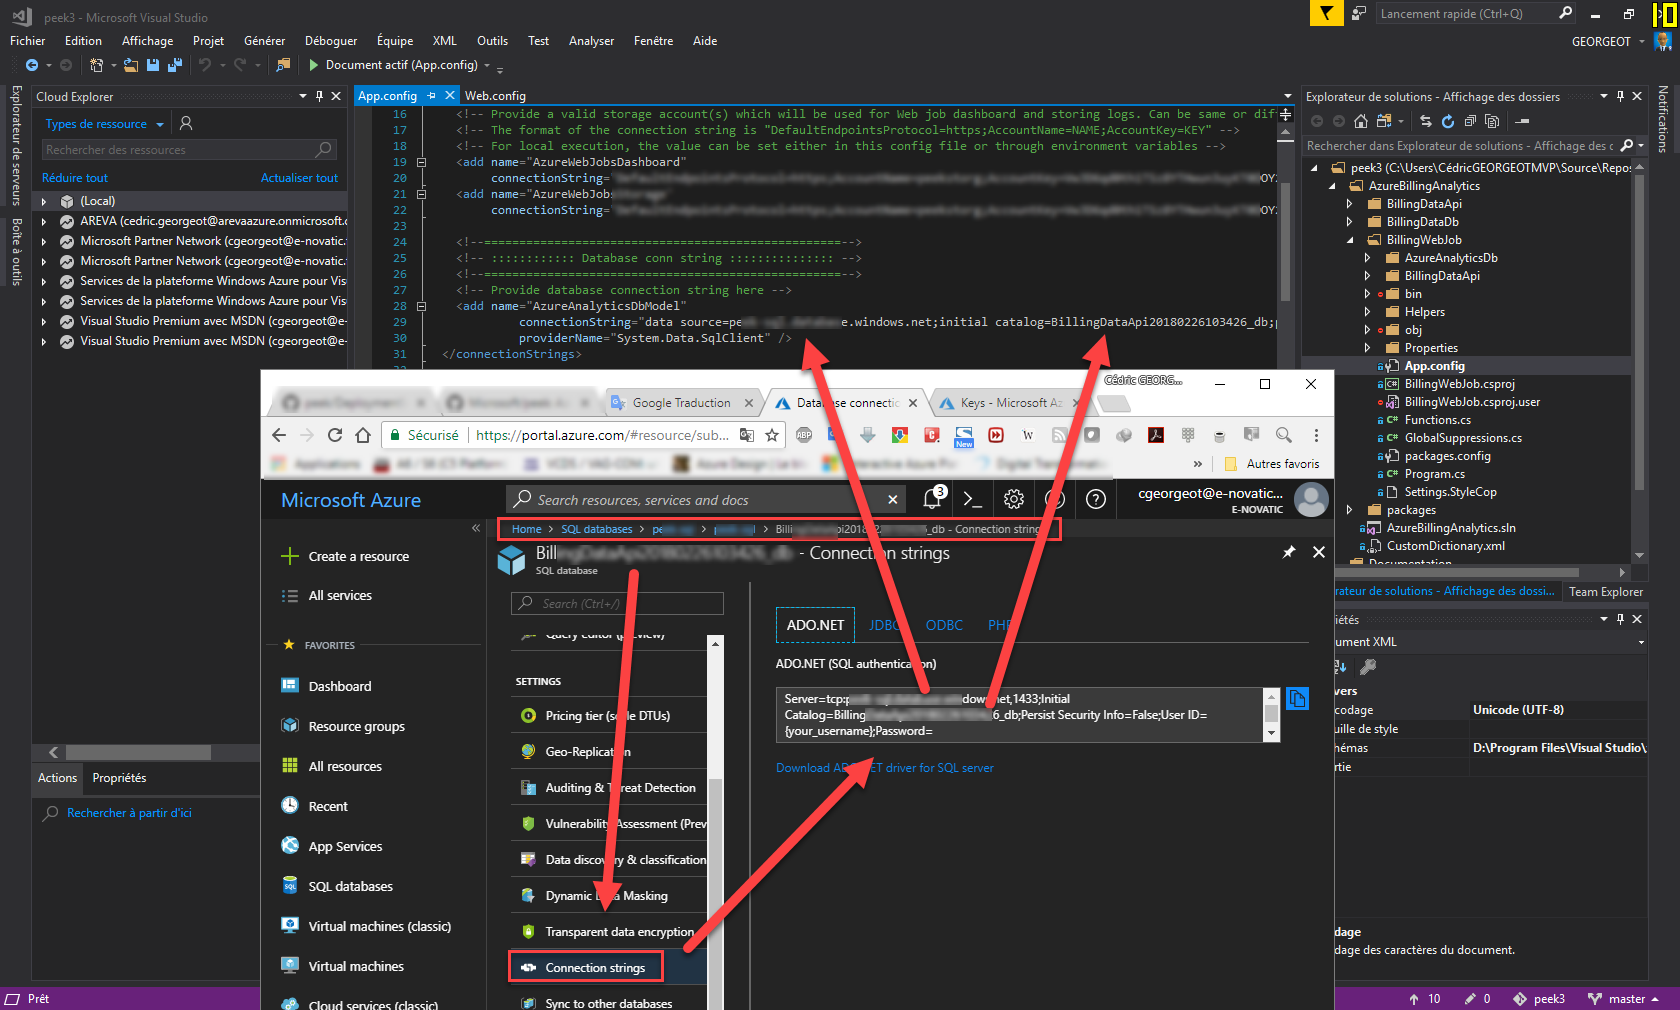1680x1010 pixels.
Task: Click Download ADO.NET driver link
Action: (x=885, y=768)
